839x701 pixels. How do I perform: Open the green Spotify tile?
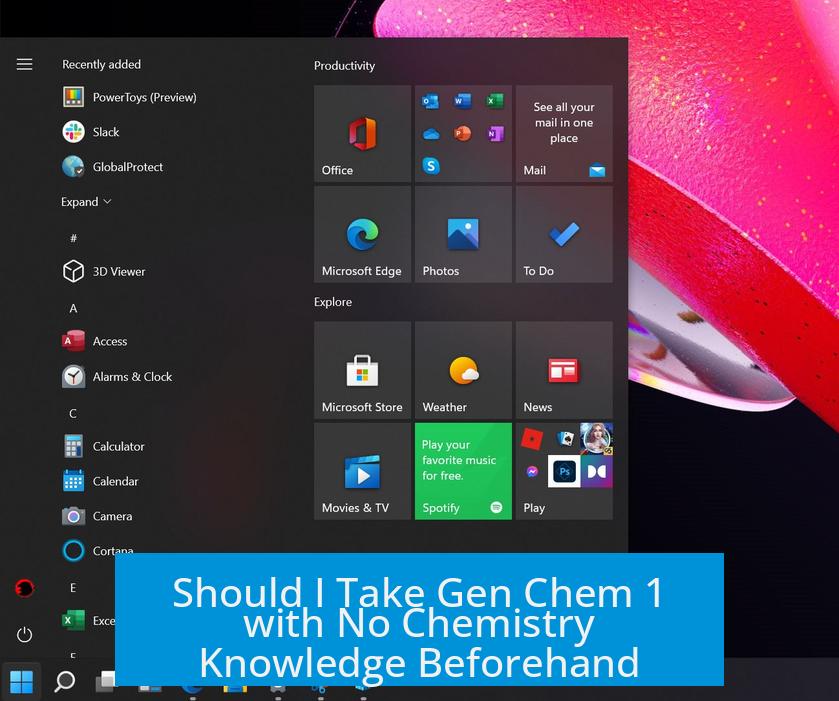point(463,471)
